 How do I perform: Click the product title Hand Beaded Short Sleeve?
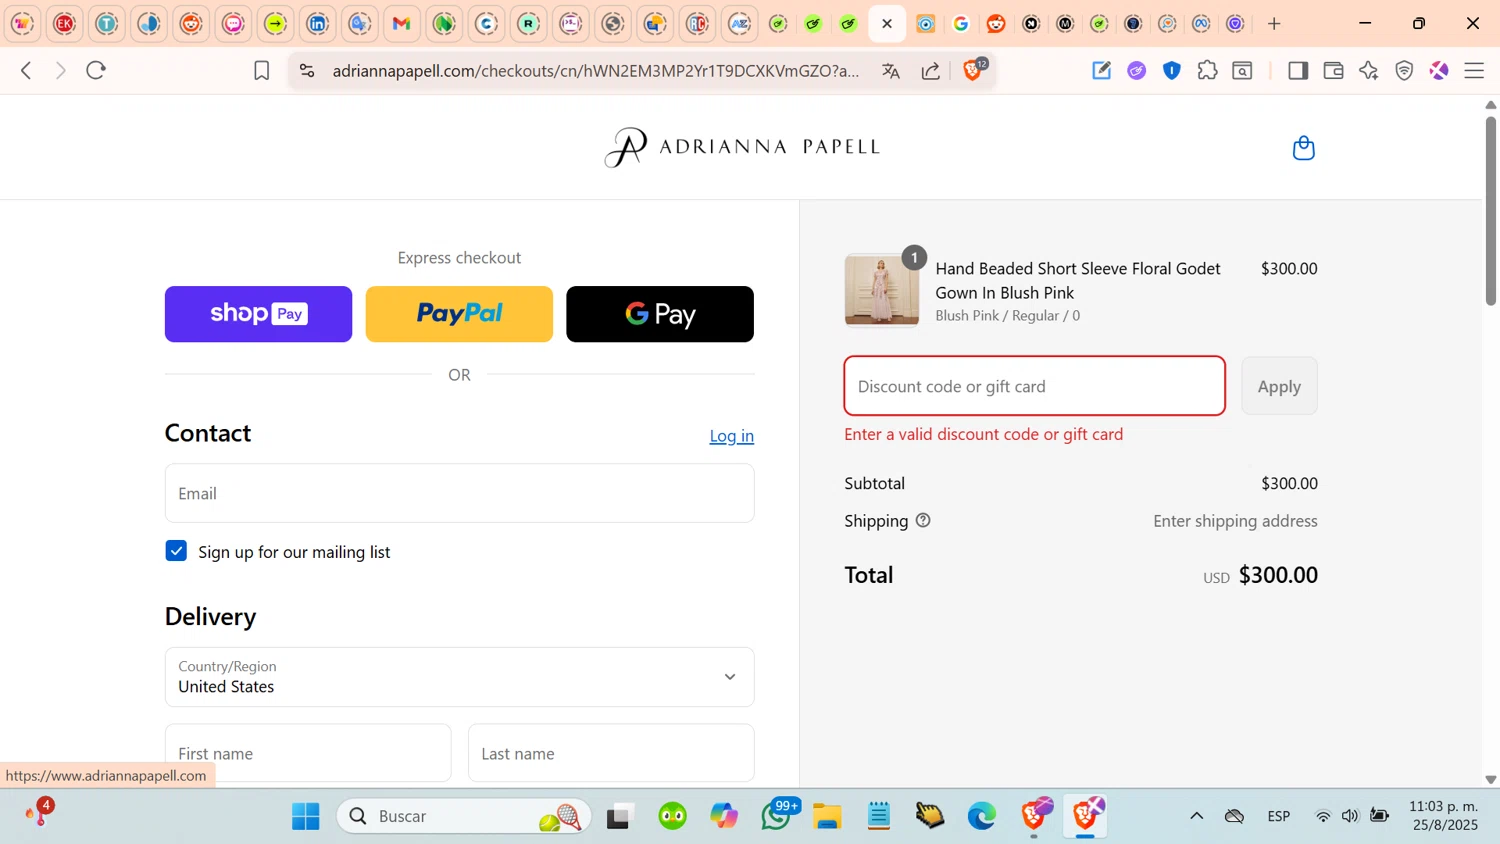1078,280
